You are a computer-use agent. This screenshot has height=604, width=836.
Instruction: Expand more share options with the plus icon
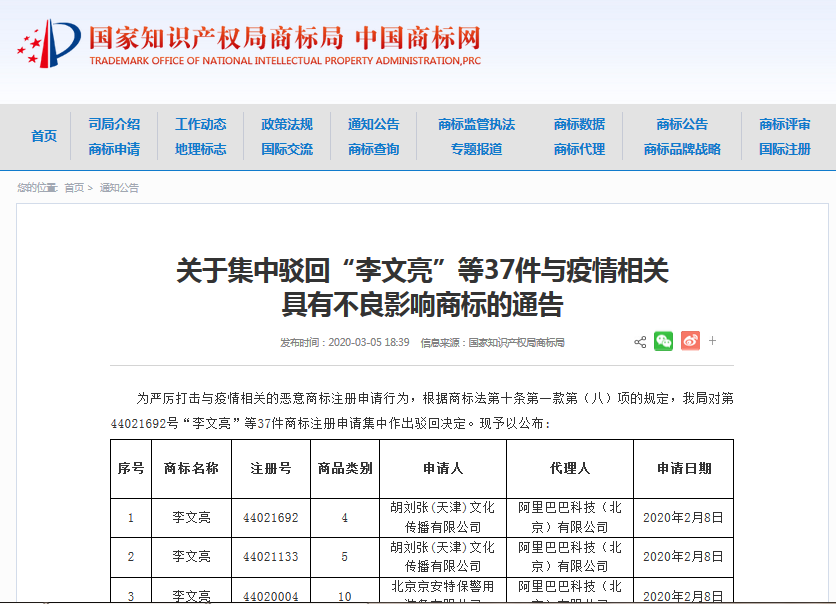[x=712, y=341]
